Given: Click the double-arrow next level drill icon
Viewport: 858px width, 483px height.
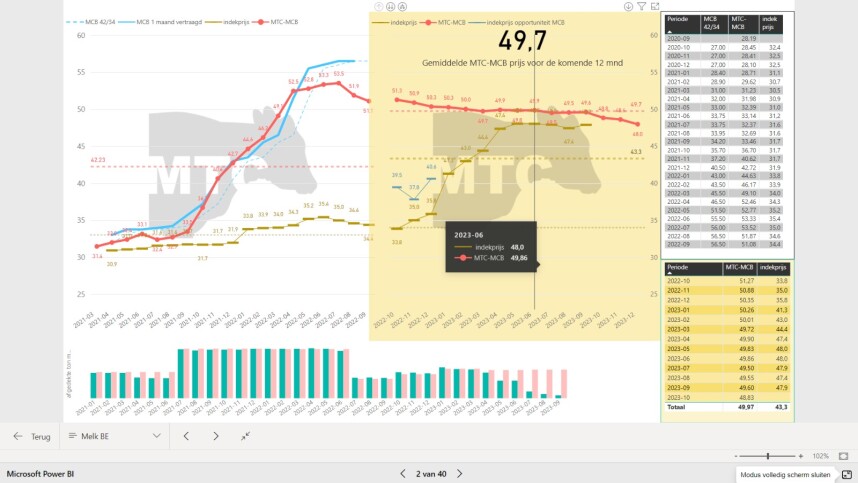Looking at the screenshot, I should click(391, 7).
